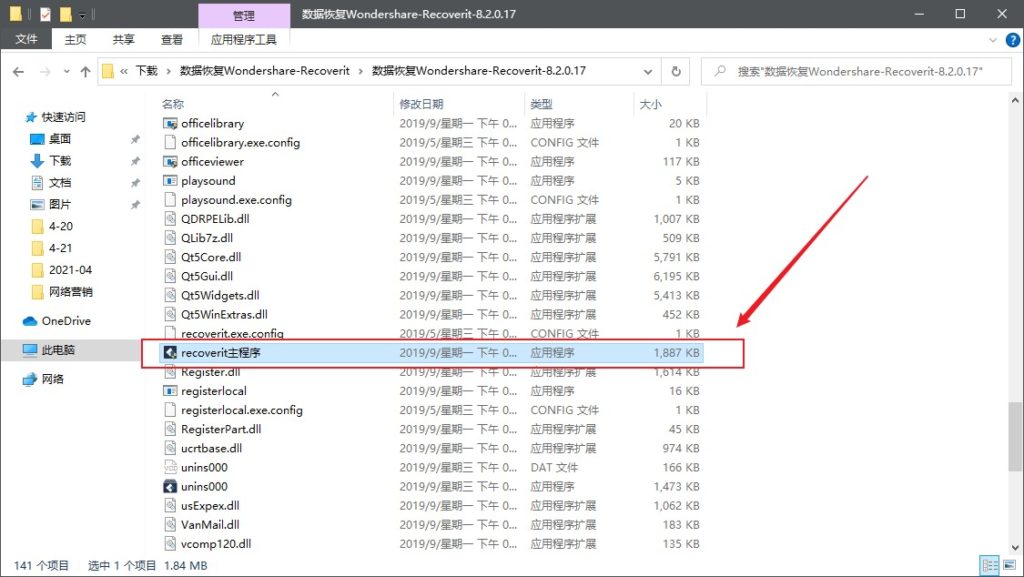Click the vertical scrollbar thumb
The width and height of the screenshot is (1024, 577).
pyautogui.click(x=1015, y=436)
